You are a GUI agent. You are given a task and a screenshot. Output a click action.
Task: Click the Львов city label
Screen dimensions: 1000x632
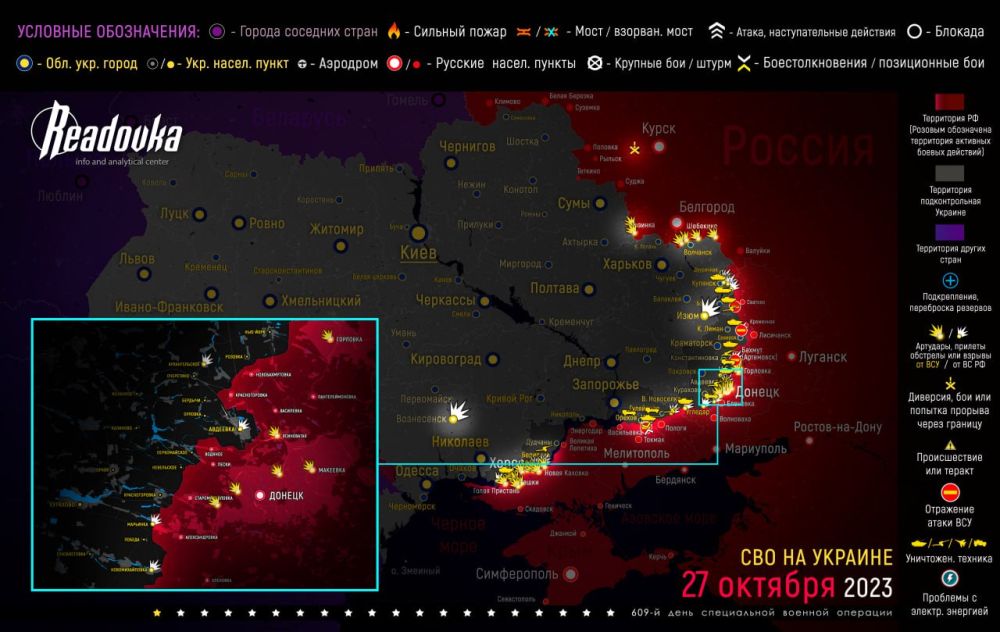[137, 258]
